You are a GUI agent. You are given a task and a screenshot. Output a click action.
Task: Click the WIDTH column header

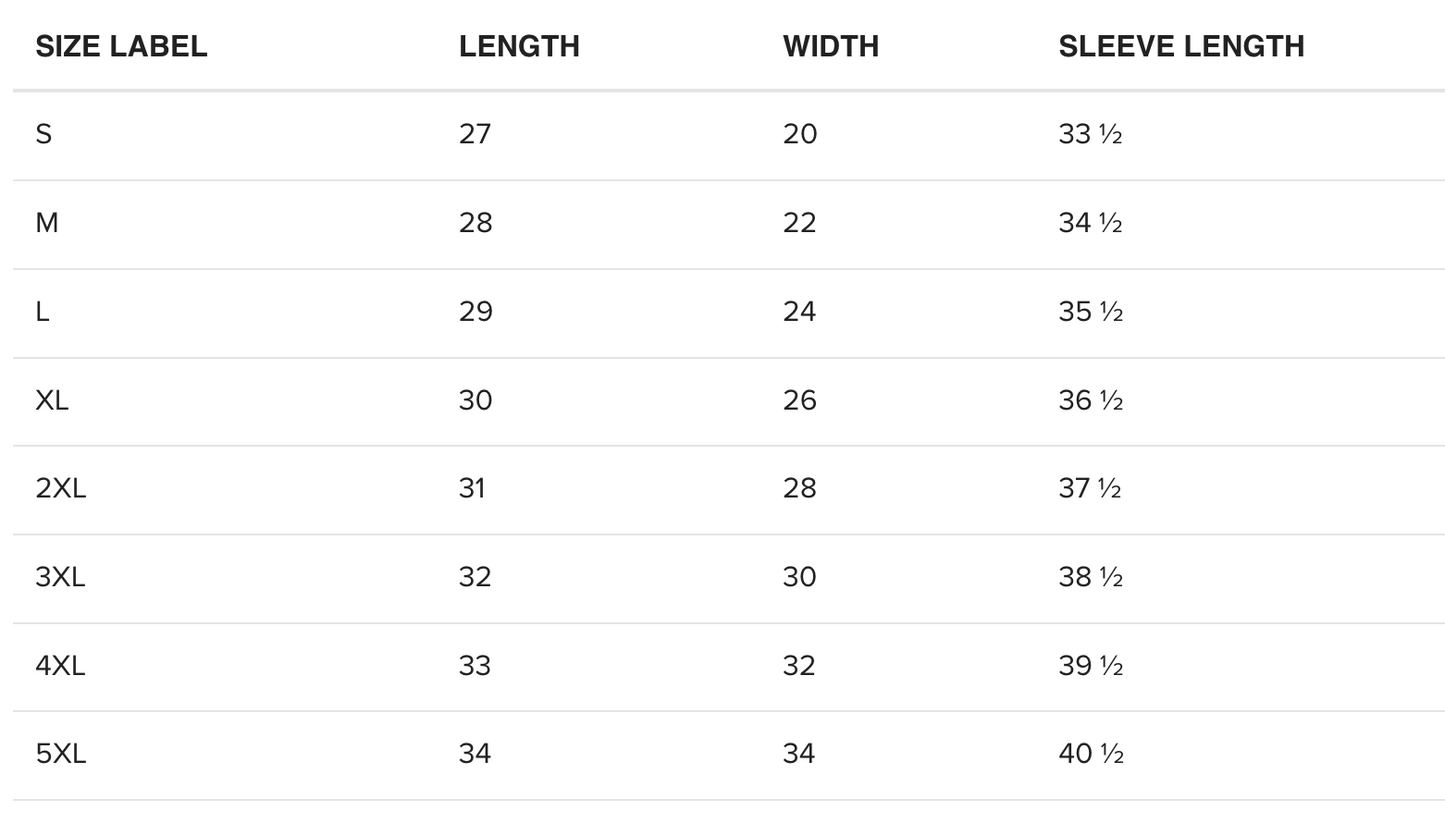pos(830,46)
